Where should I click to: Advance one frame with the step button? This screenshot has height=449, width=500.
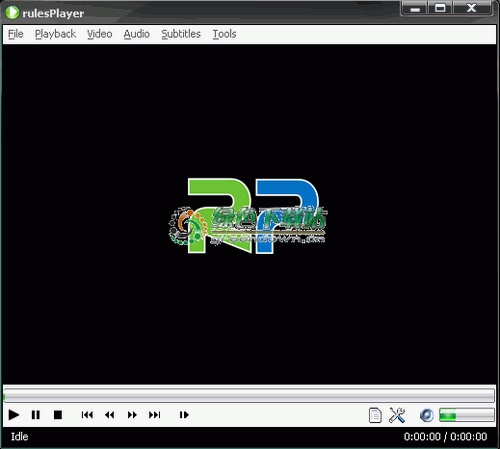tap(184, 415)
